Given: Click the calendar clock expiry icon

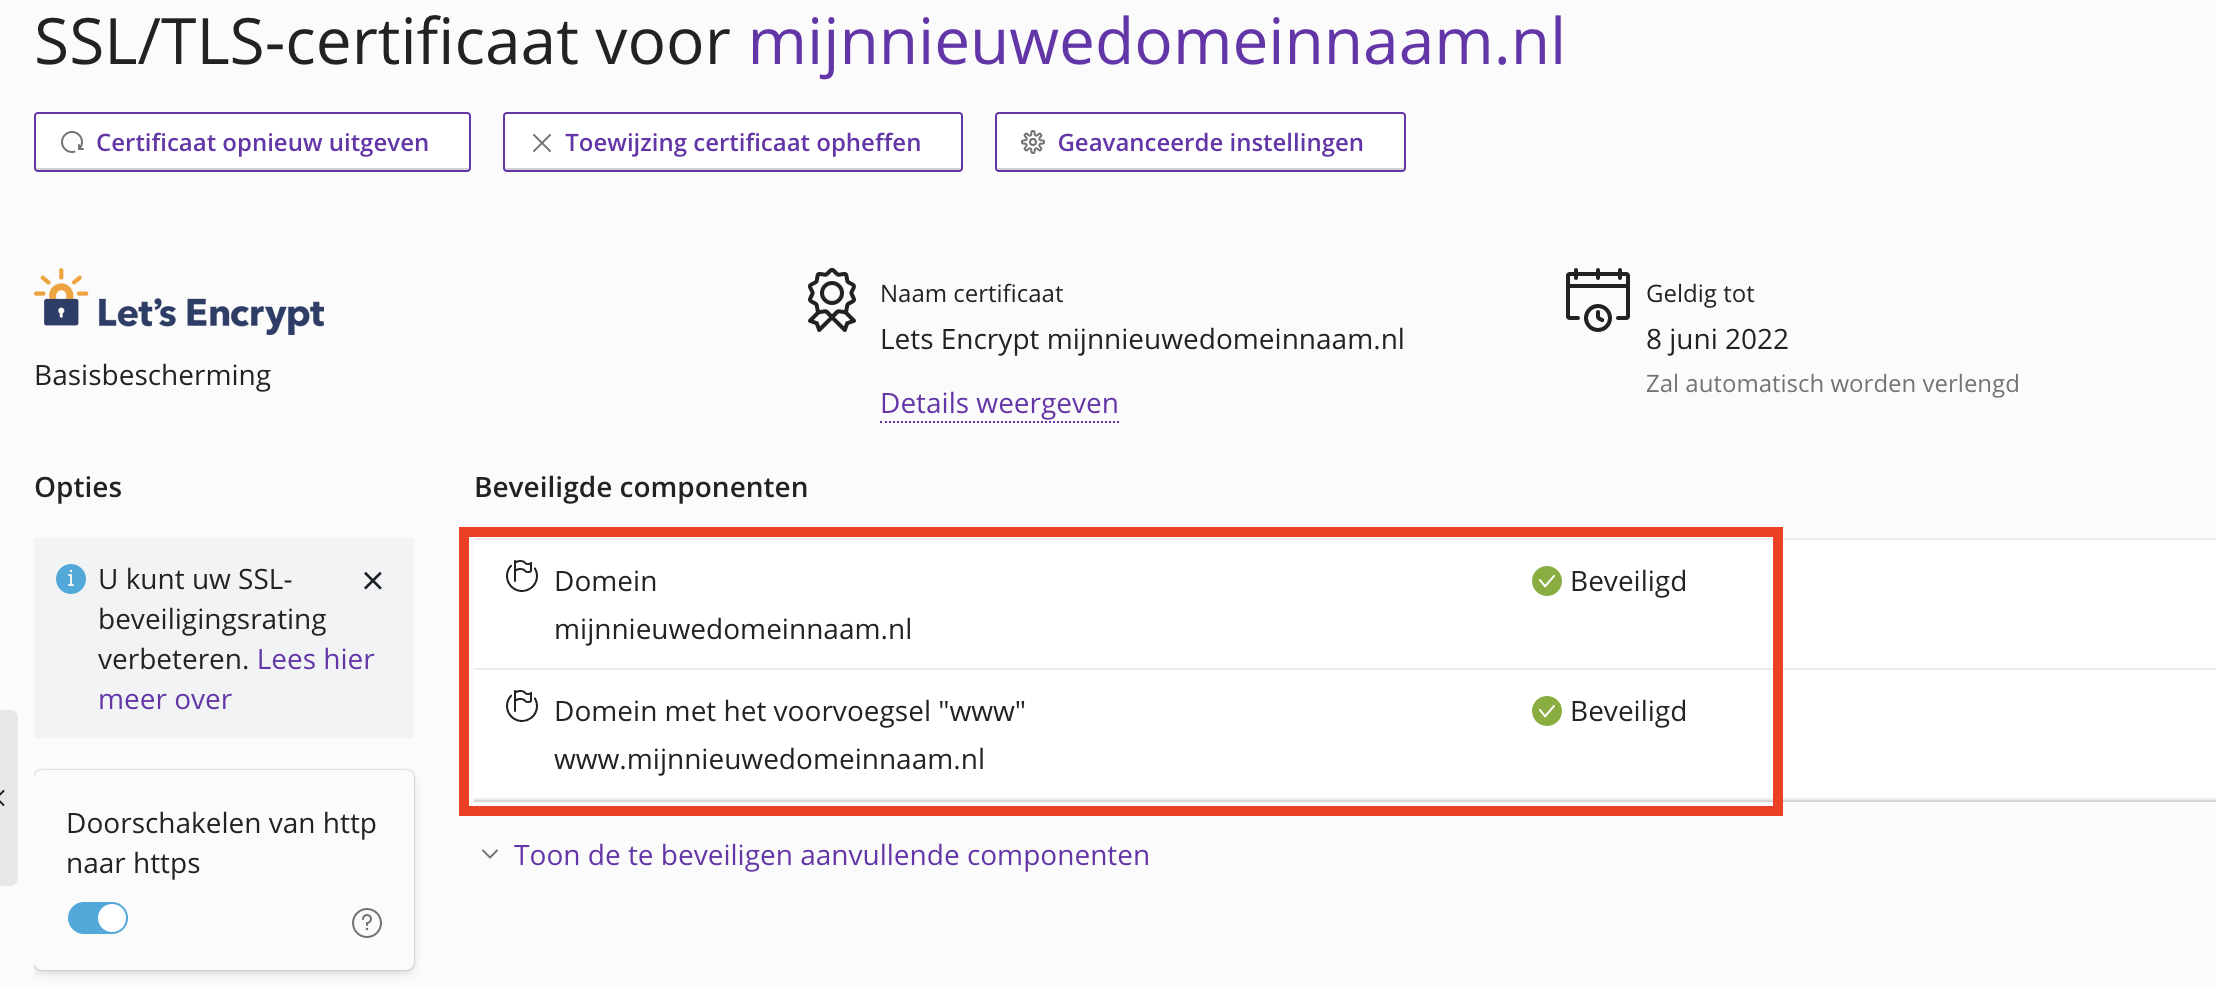Looking at the screenshot, I should [x=1597, y=300].
